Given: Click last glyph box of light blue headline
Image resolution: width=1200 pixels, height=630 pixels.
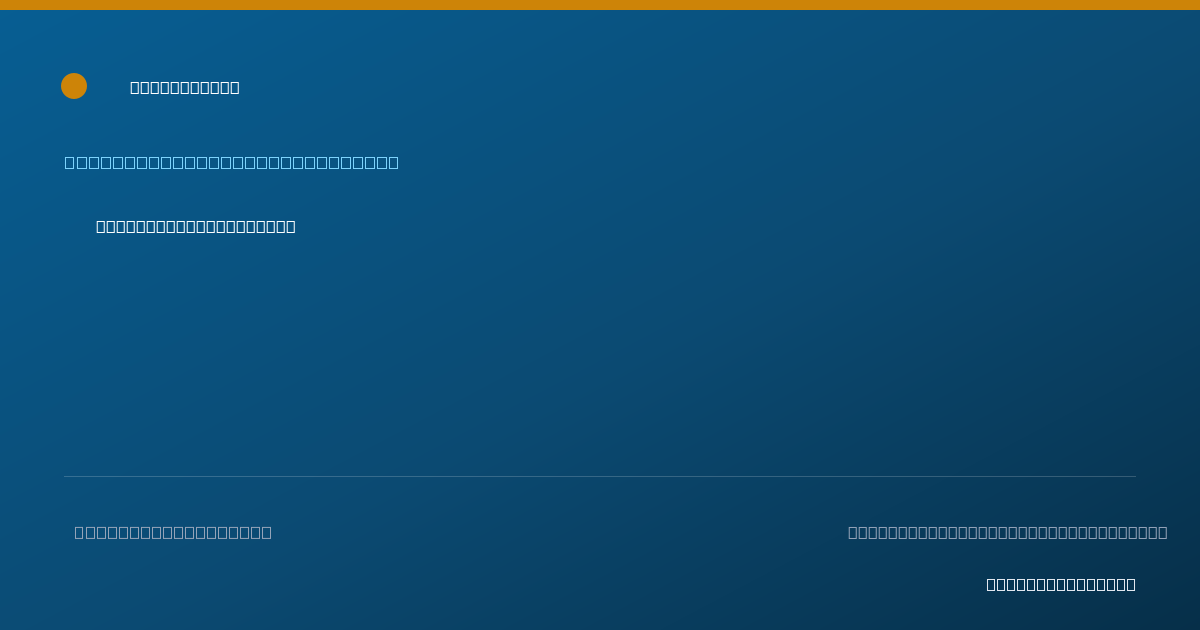Looking at the screenshot, I should (393, 162).
